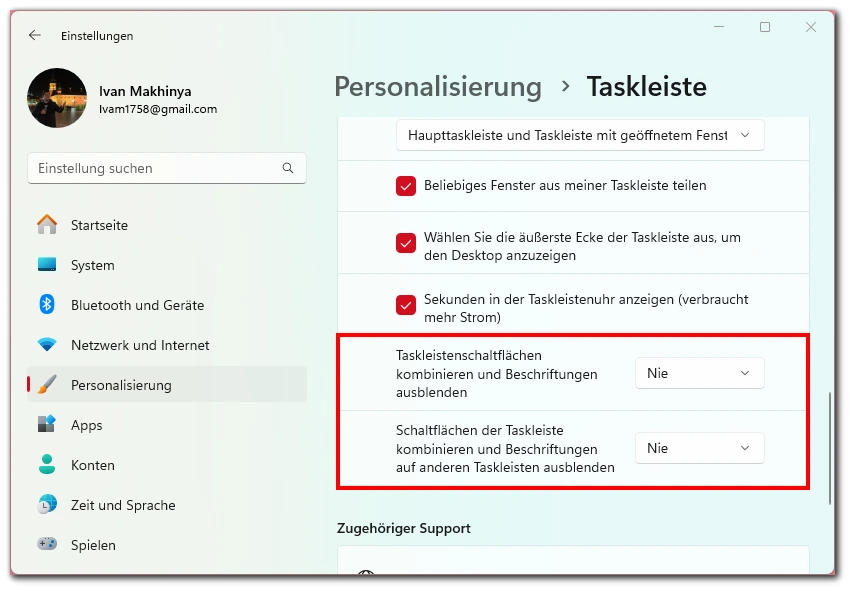Image resolution: width=853 pixels, height=593 pixels.
Task: Click the Spielen gamepad icon
Action: (x=47, y=544)
